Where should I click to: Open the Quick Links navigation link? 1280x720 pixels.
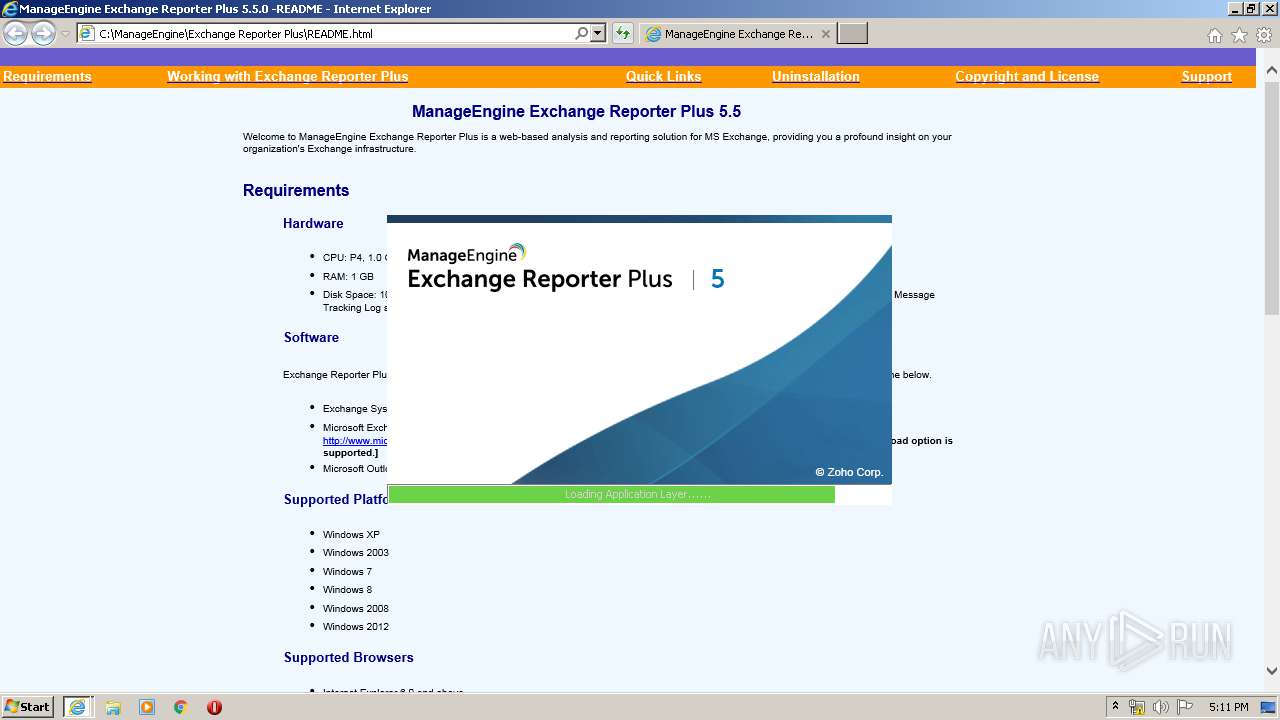(x=663, y=76)
